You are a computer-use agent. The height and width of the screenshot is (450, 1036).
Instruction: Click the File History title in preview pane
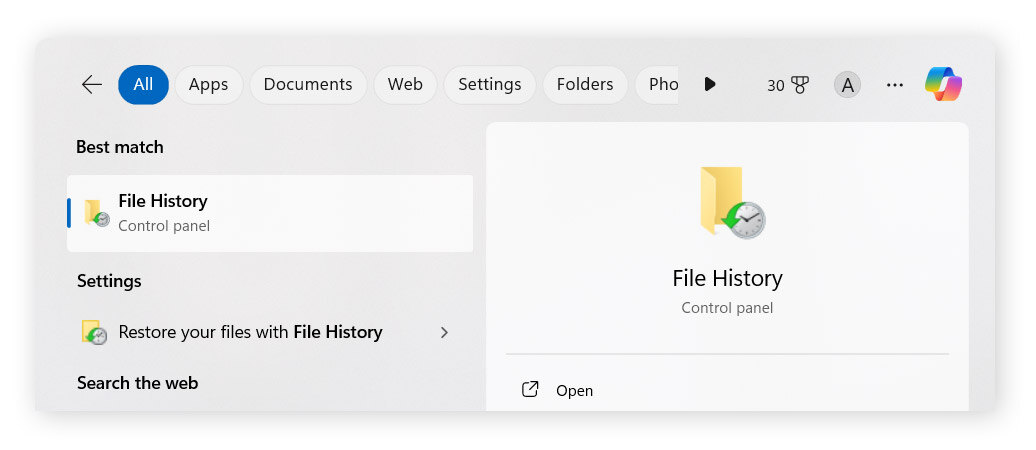[727, 278]
